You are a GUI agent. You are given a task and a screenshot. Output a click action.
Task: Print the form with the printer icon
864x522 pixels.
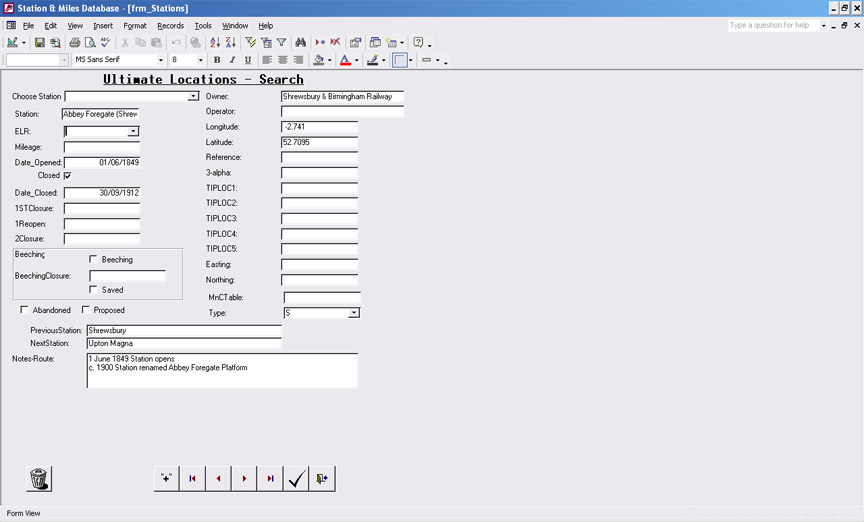74,42
